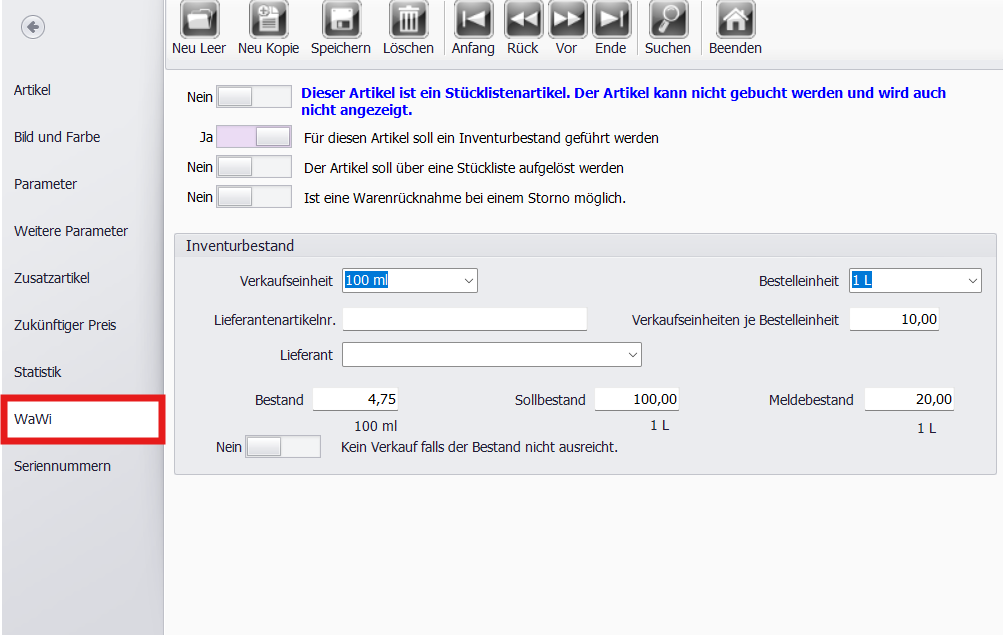Image resolution: width=1003 pixels, height=635 pixels.
Task: Go back one record with Rück
Action: click(523, 20)
